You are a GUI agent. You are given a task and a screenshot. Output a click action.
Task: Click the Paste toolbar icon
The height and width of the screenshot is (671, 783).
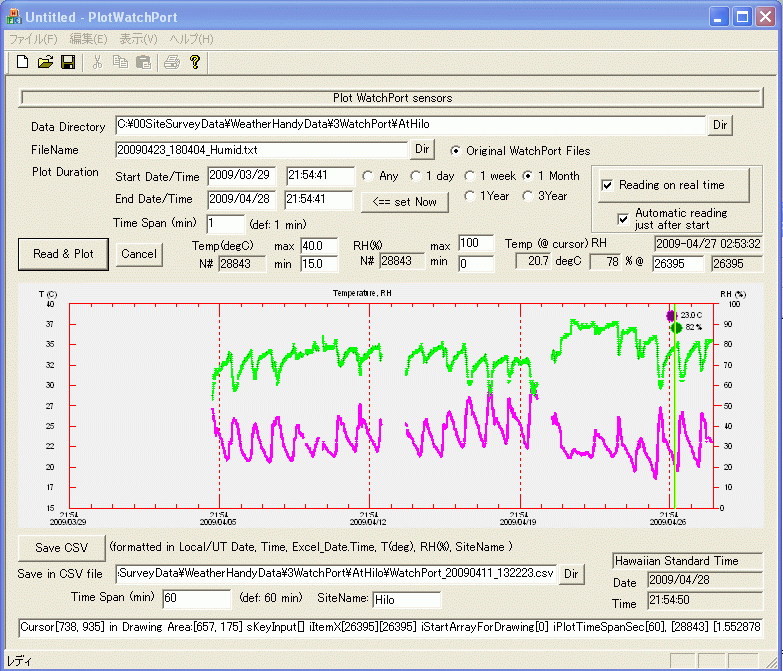pos(143,62)
